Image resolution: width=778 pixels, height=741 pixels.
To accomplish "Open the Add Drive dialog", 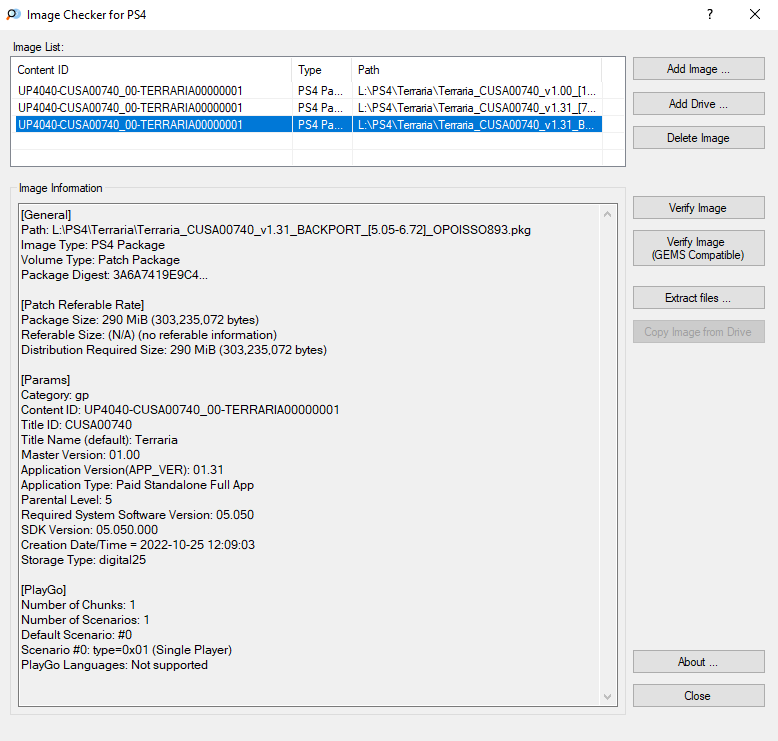I will (698, 104).
